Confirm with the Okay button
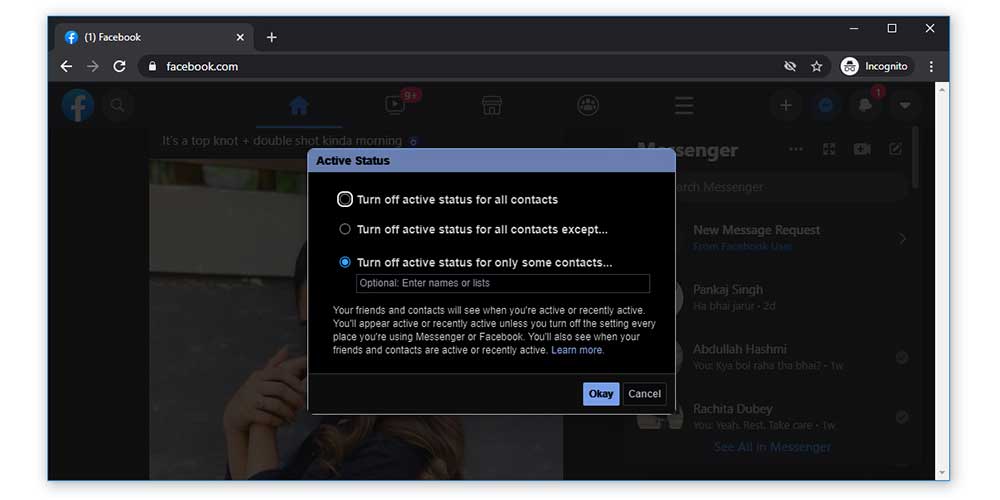Viewport: 1000px width, 500px height. [x=601, y=394]
